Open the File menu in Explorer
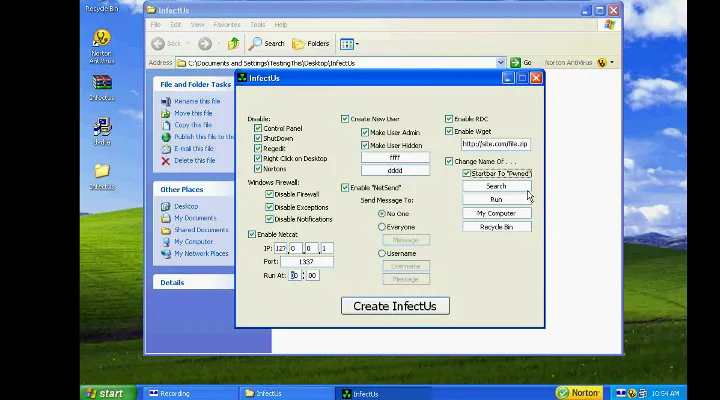Image resolution: width=720 pixels, height=400 pixels. coord(156,25)
